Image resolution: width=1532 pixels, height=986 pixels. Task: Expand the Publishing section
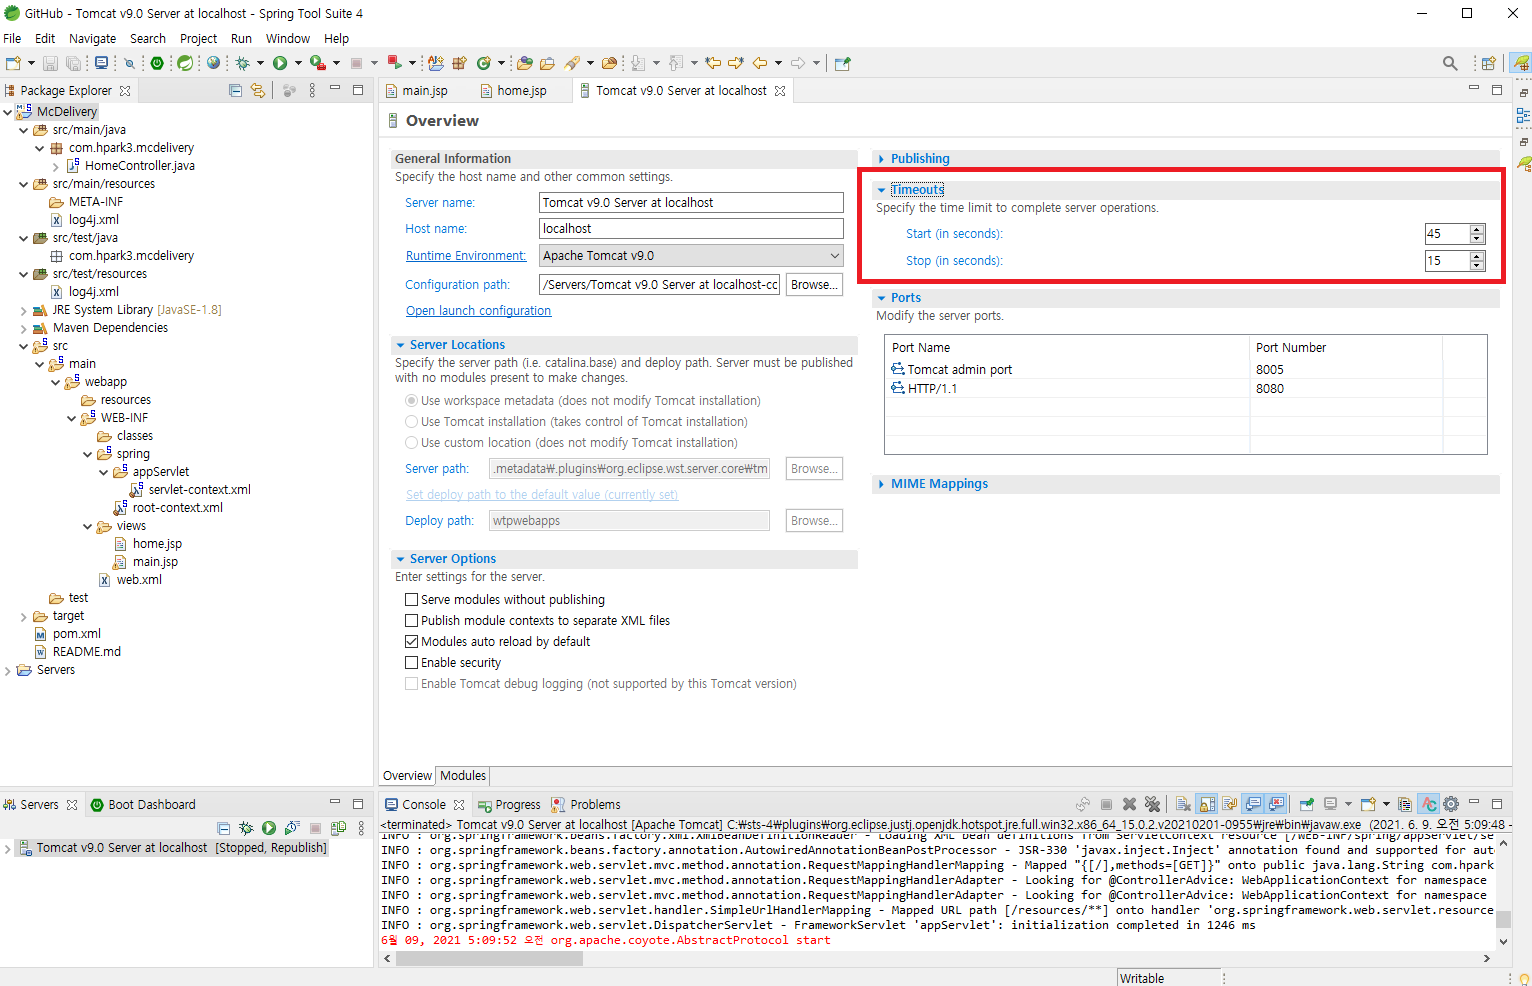pos(881,159)
